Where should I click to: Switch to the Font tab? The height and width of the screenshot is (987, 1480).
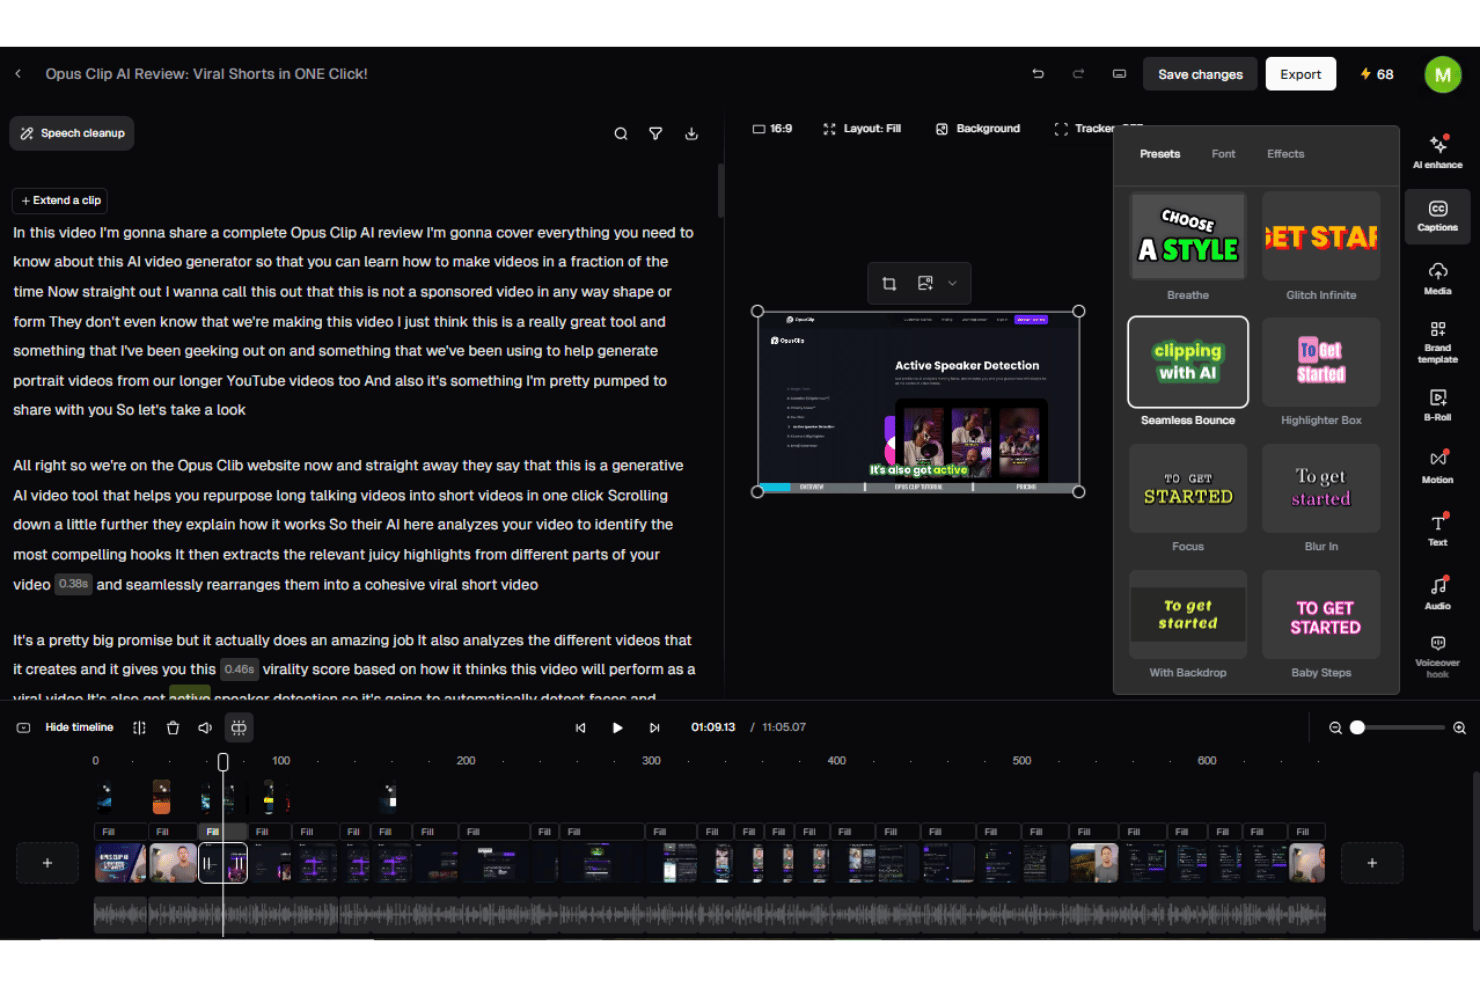pyautogui.click(x=1223, y=154)
